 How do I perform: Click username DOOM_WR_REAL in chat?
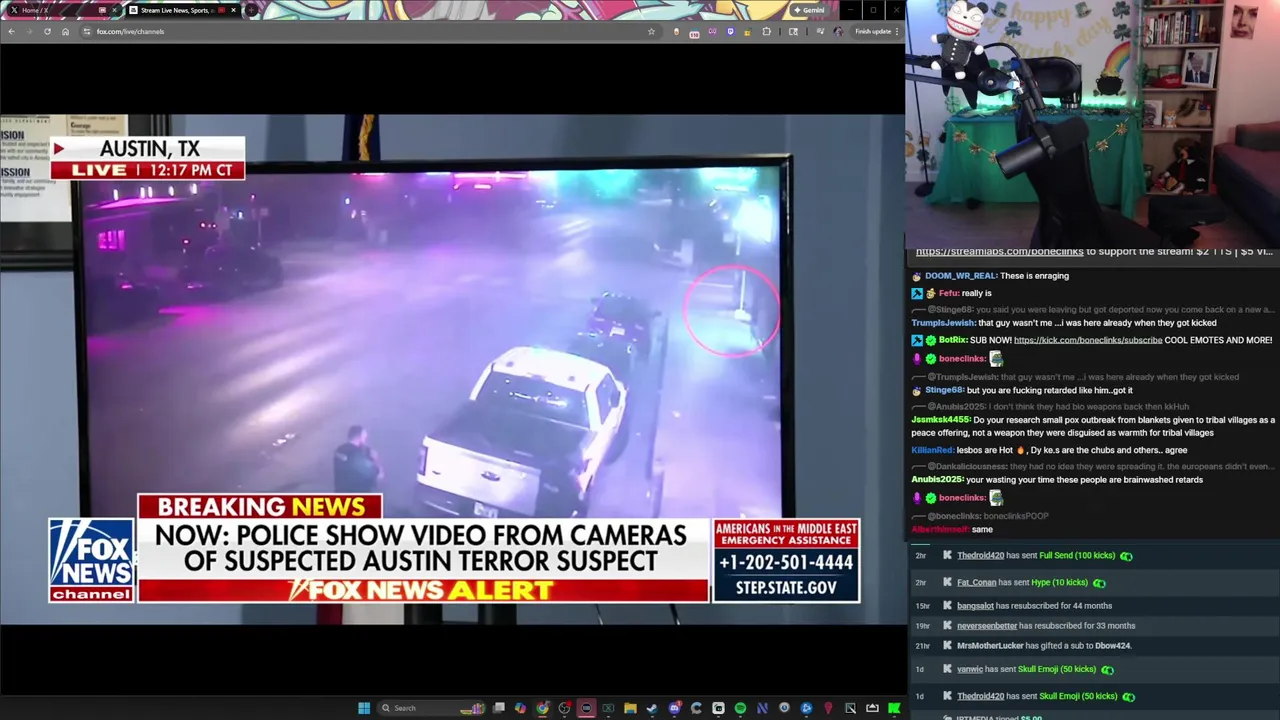pyautogui.click(x=961, y=276)
